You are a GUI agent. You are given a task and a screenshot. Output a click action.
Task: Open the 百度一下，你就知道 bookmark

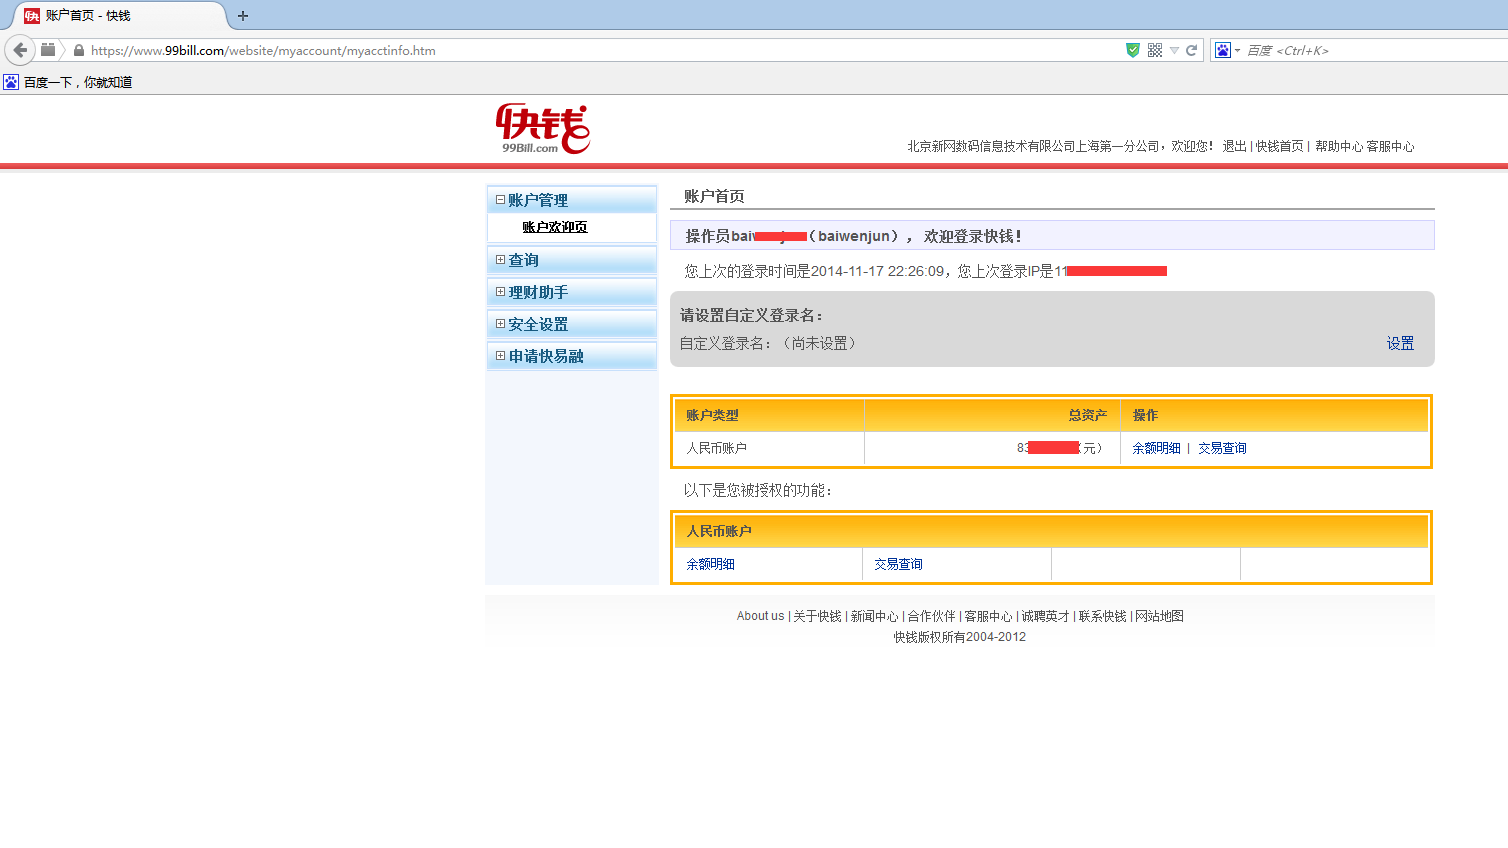70,82
